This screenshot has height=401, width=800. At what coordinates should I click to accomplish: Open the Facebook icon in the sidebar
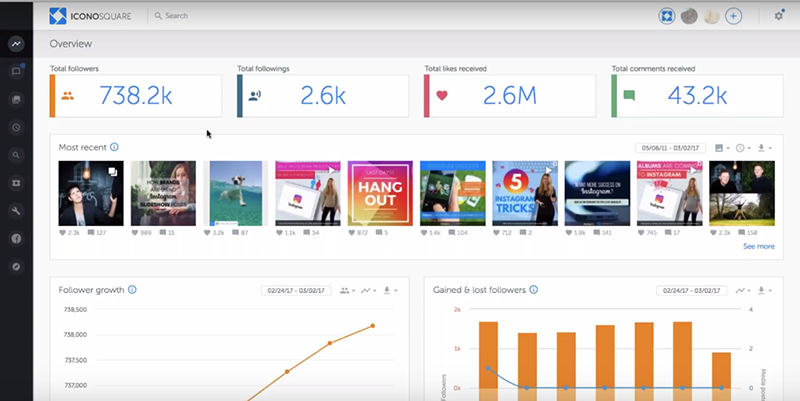(15, 239)
